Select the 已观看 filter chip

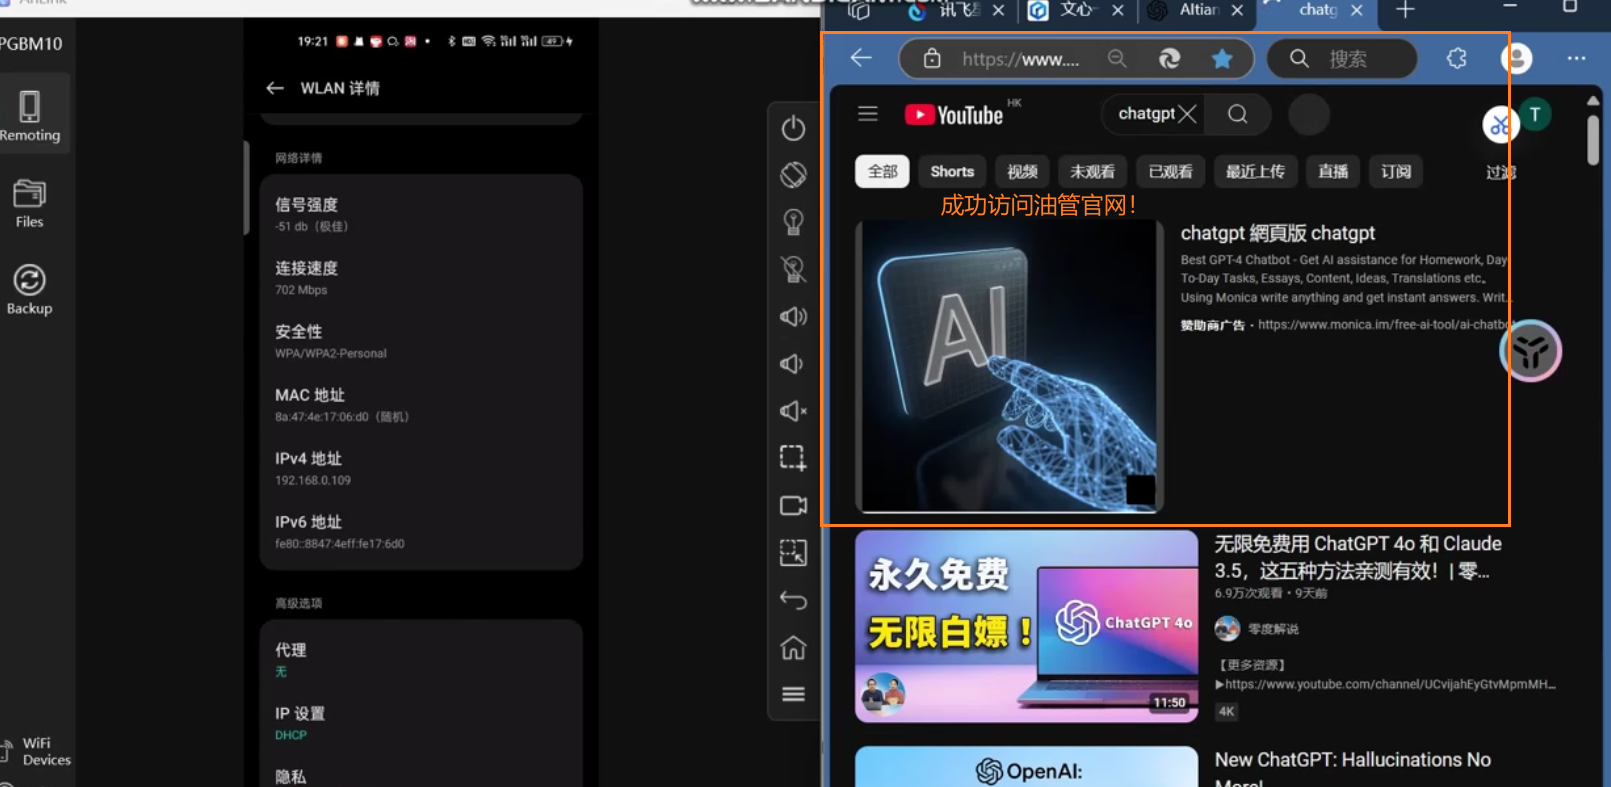tap(1171, 171)
